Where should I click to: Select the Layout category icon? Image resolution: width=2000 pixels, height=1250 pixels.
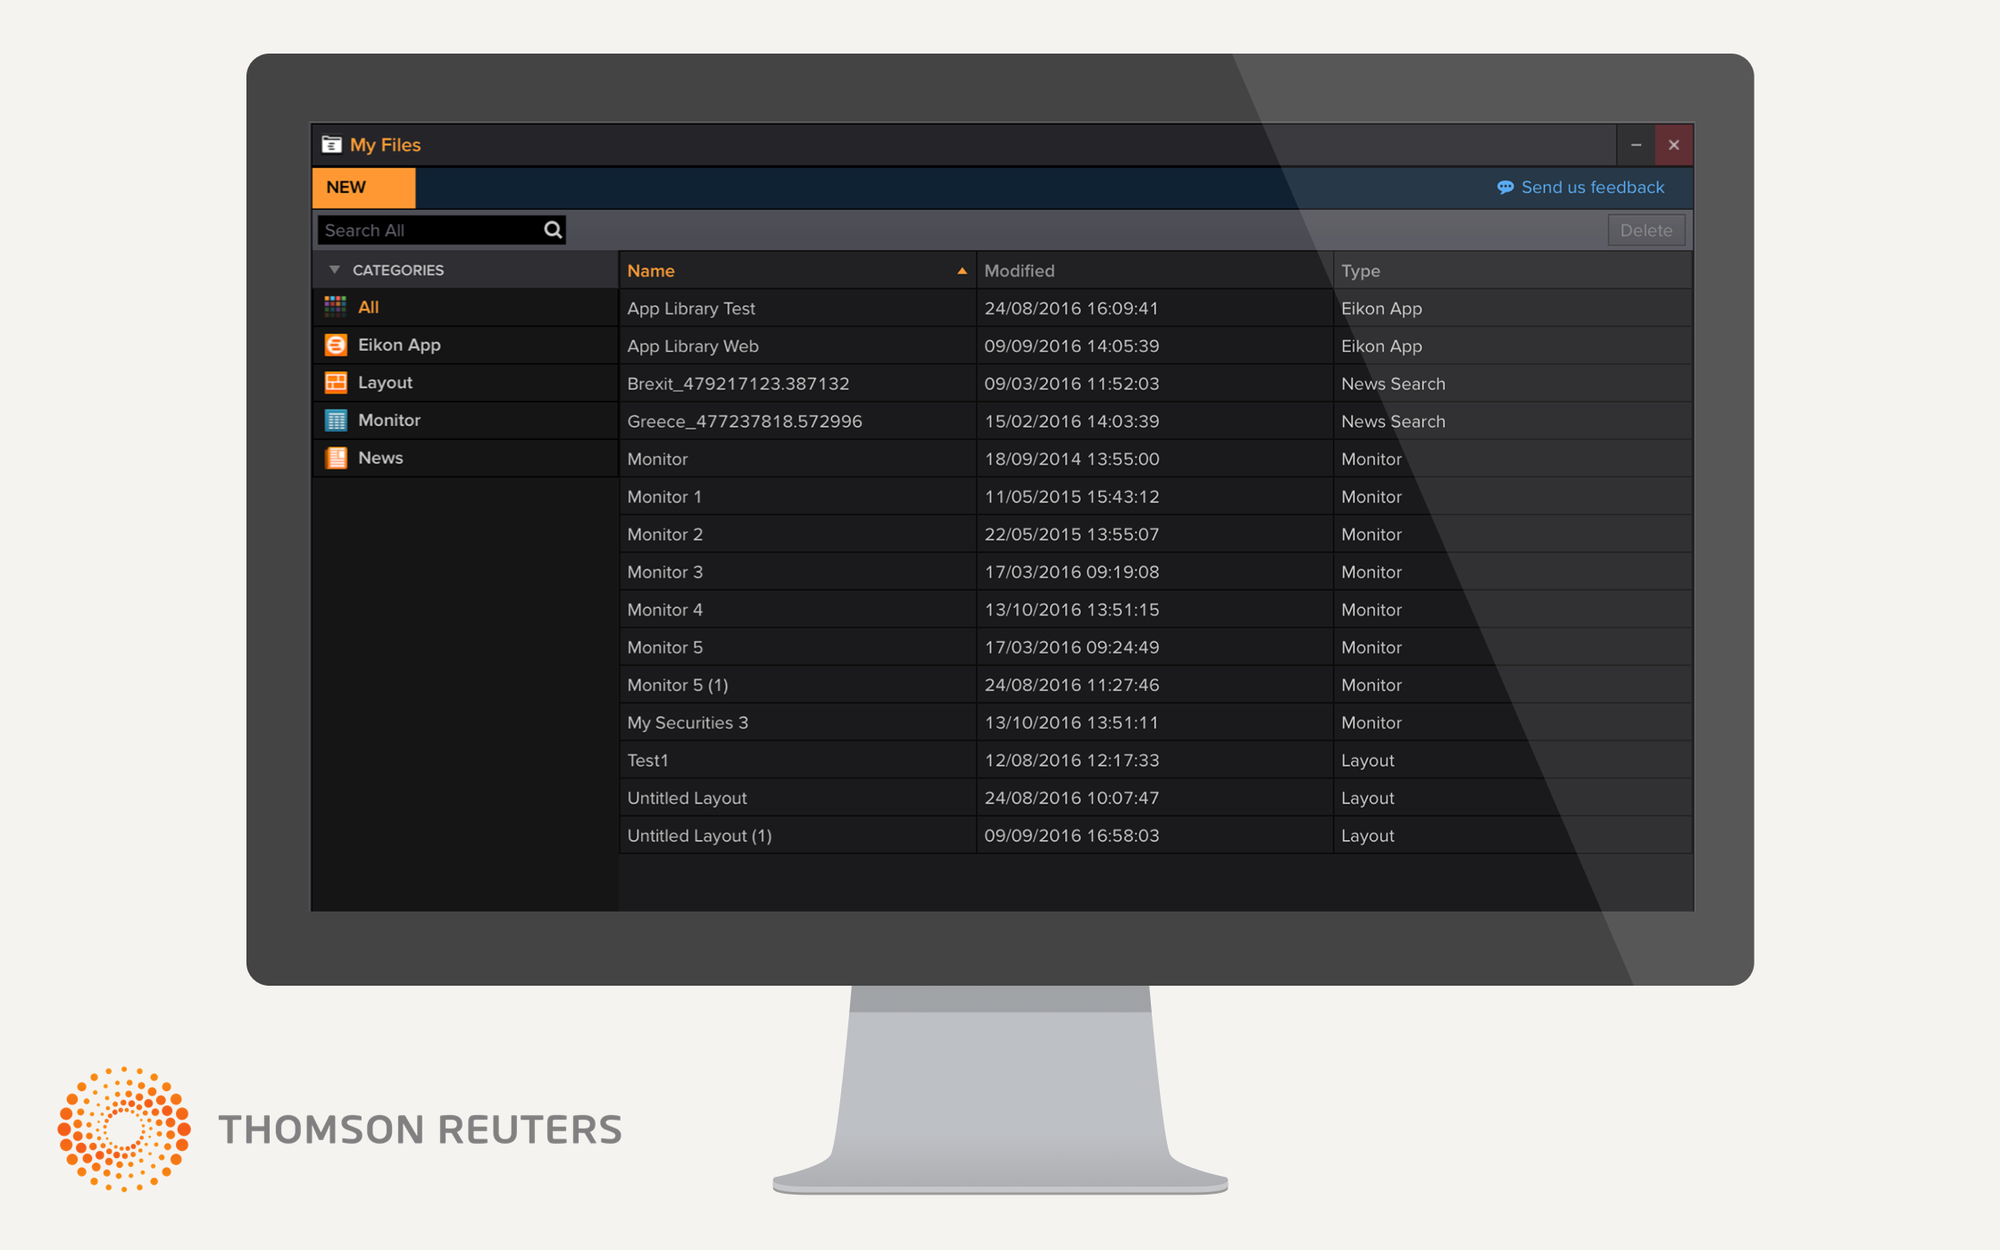pyautogui.click(x=336, y=382)
